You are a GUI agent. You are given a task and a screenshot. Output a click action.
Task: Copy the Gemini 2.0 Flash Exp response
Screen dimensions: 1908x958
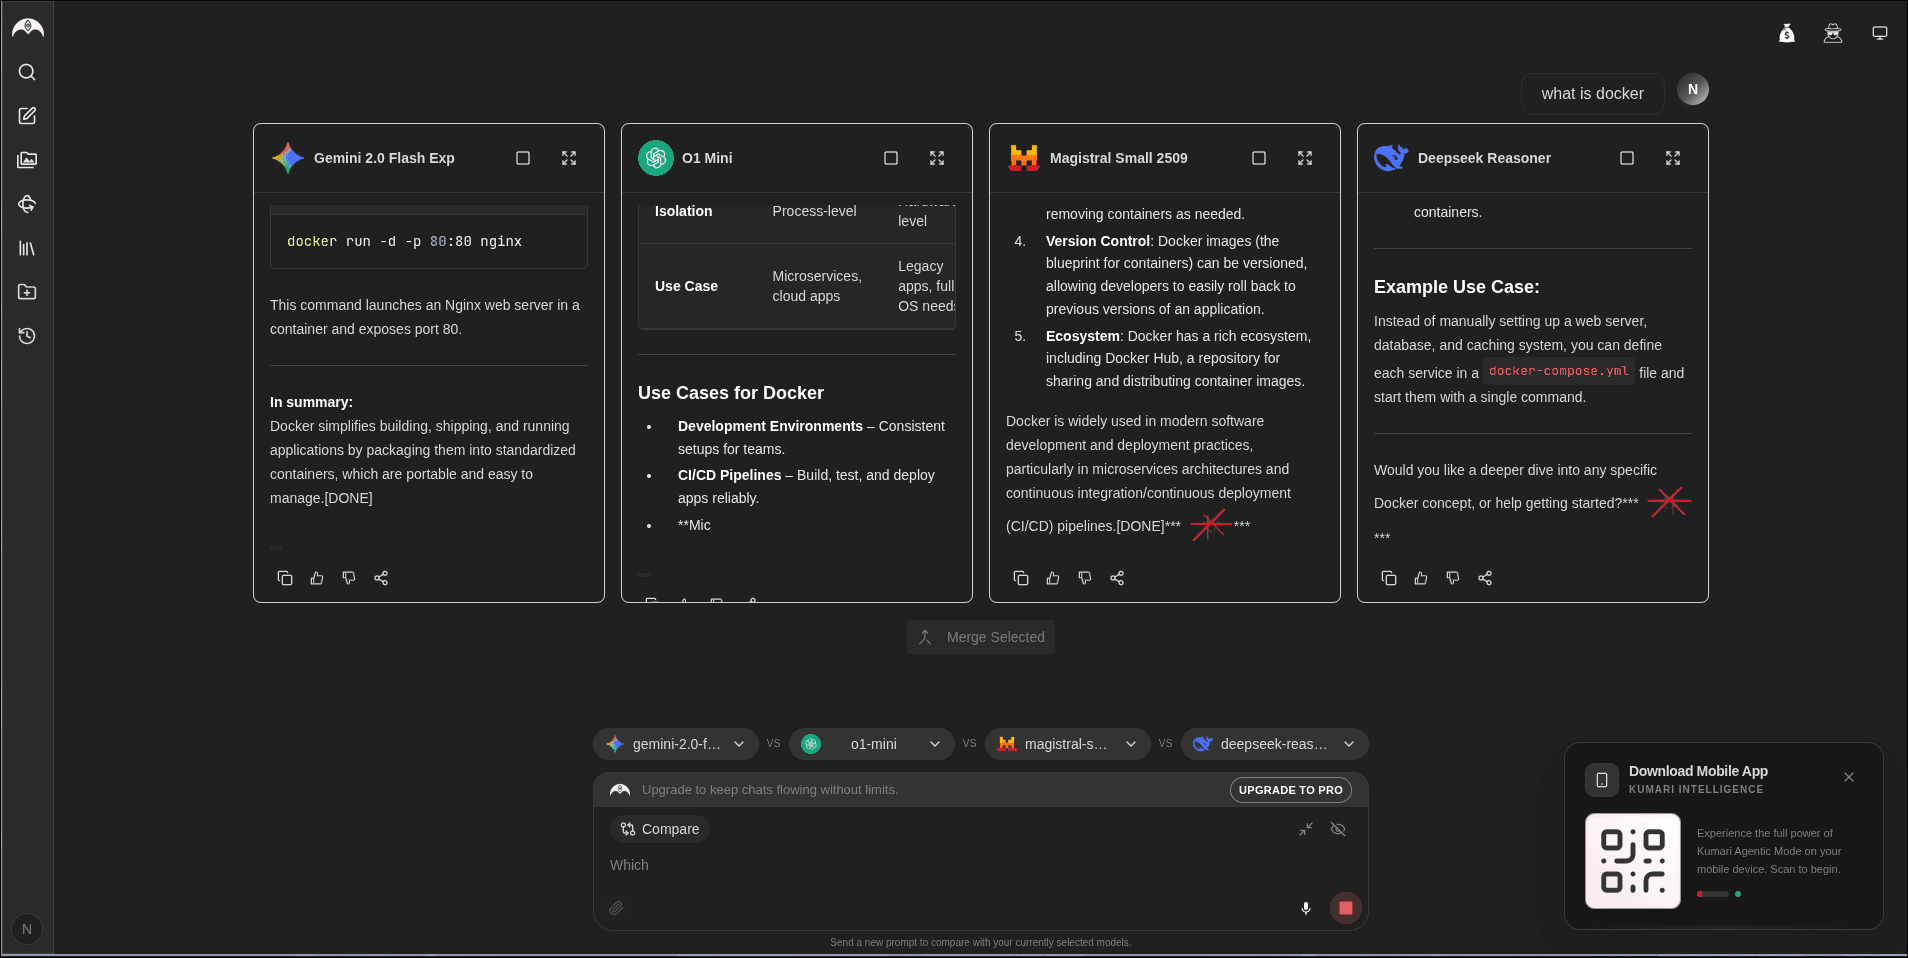285,578
